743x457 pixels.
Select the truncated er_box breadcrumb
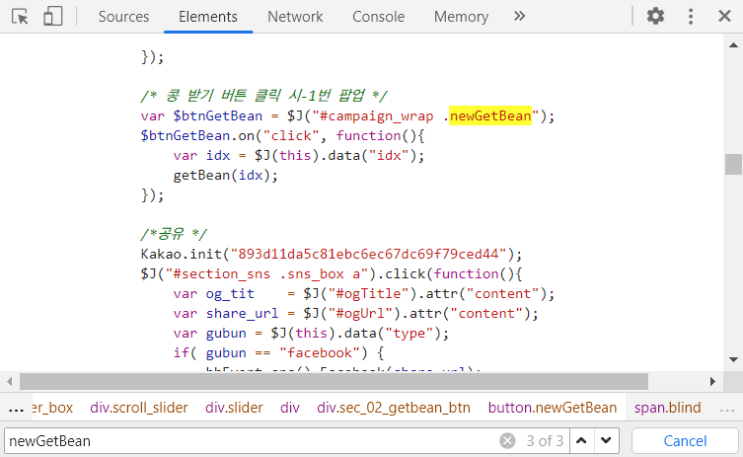[x=53, y=408]
